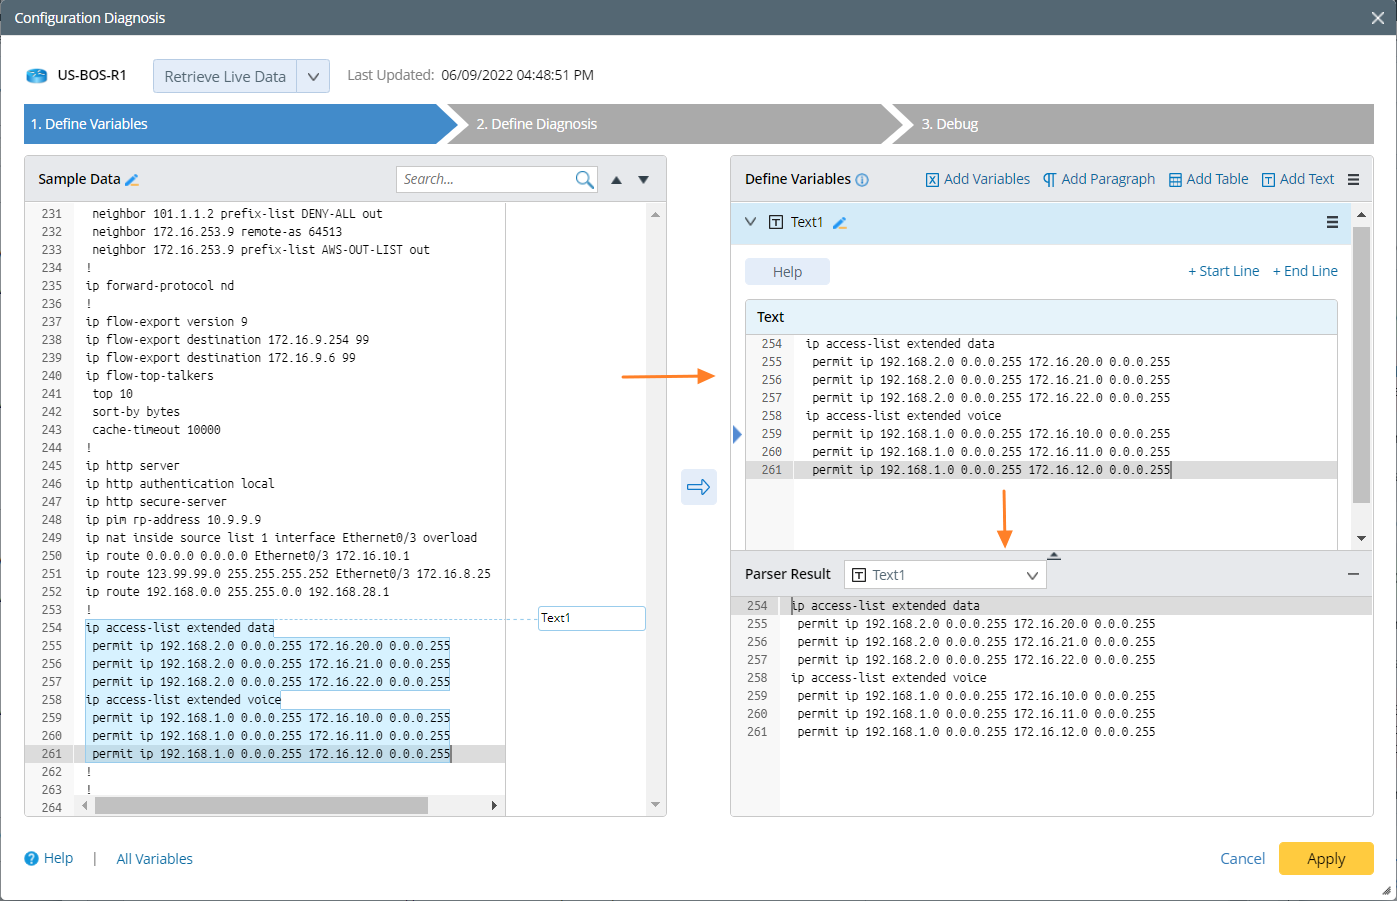Go to step 2. Define Diagnosis

676,124
